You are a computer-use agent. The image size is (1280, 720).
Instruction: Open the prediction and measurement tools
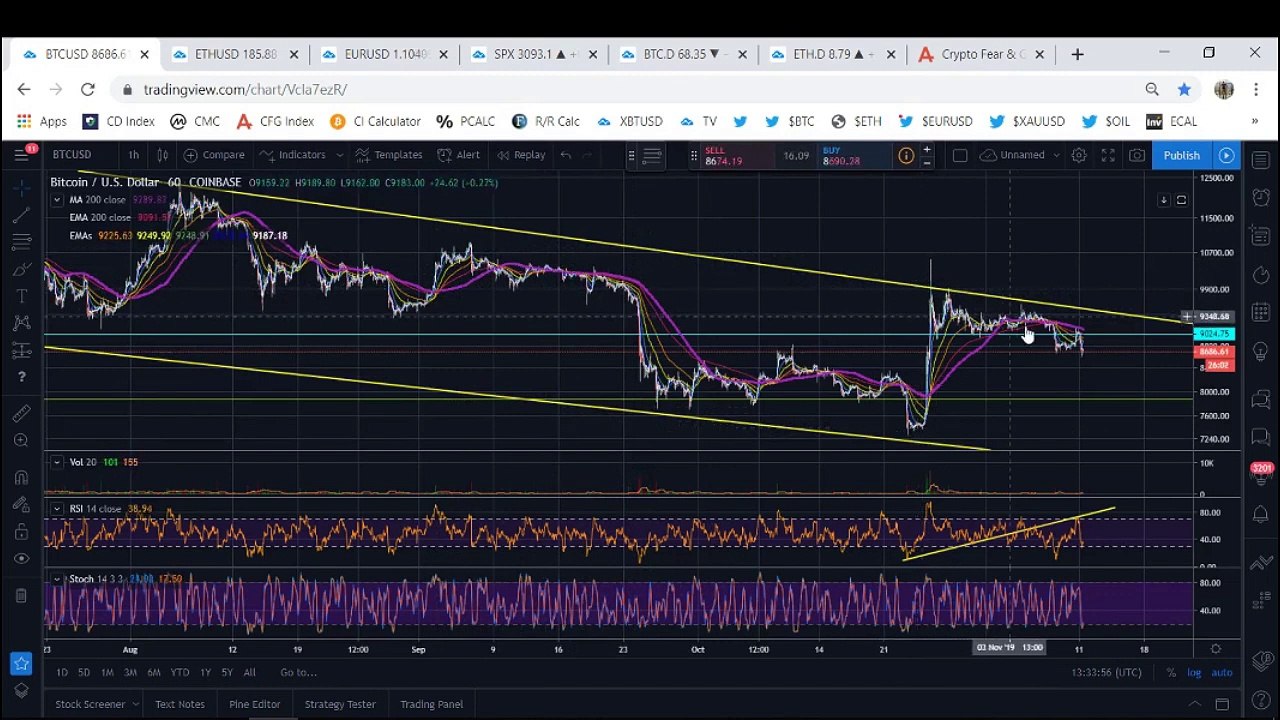tap(21, 350)
